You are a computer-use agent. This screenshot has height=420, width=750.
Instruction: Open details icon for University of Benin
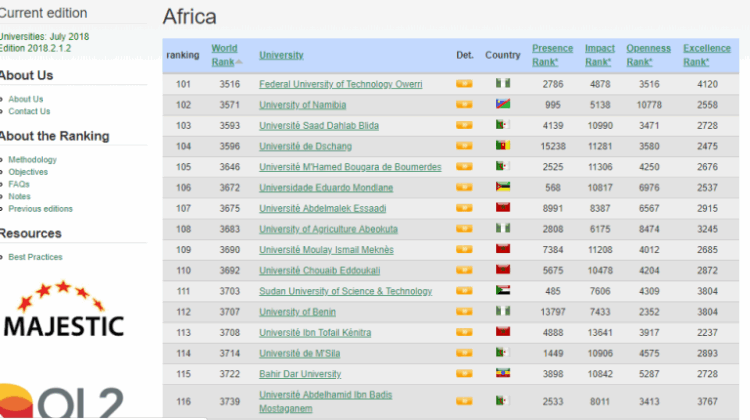click(x=464, y=311)
